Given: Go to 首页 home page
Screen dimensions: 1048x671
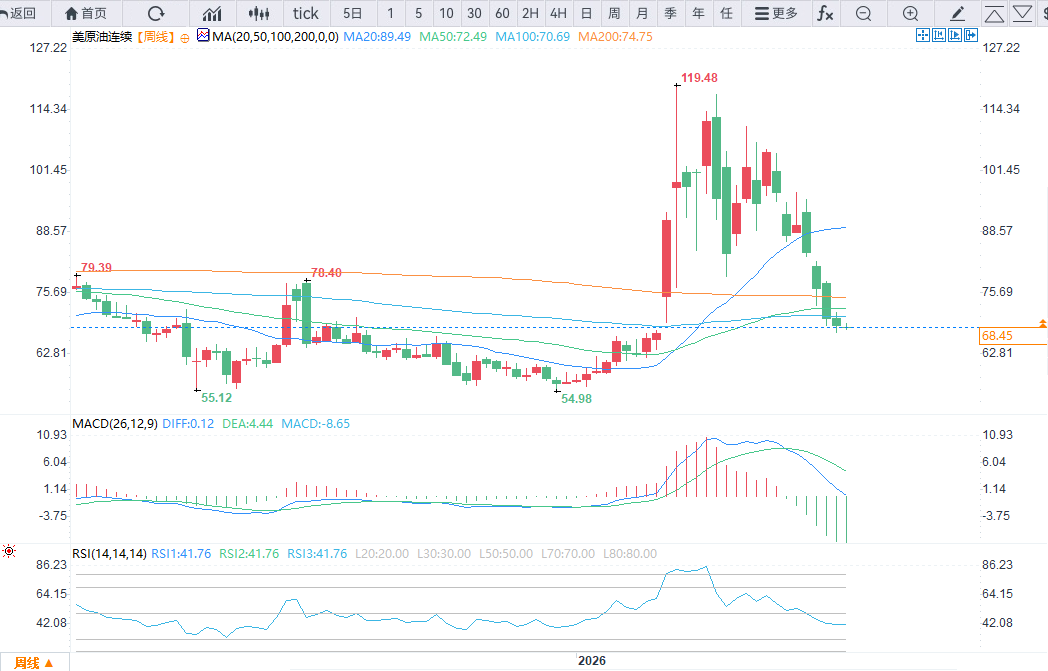Looking at the screenshot, I should click(x=86, y=13).
